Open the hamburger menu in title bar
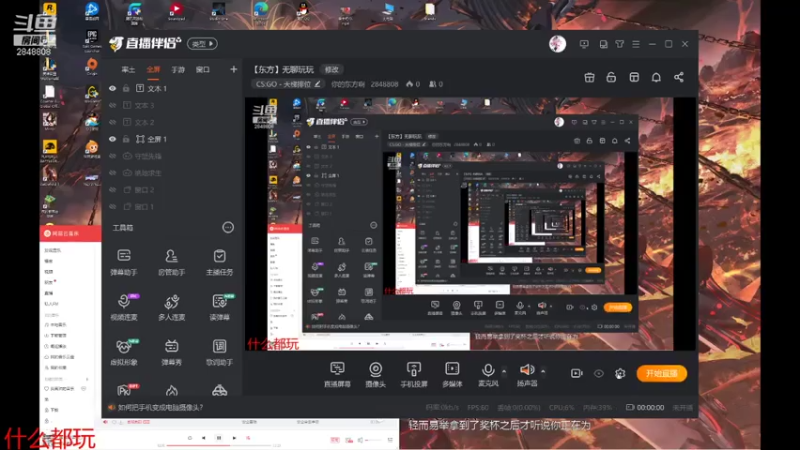Image resolution: width=800 pixels, height=450 pixels. tap(636, 44)
